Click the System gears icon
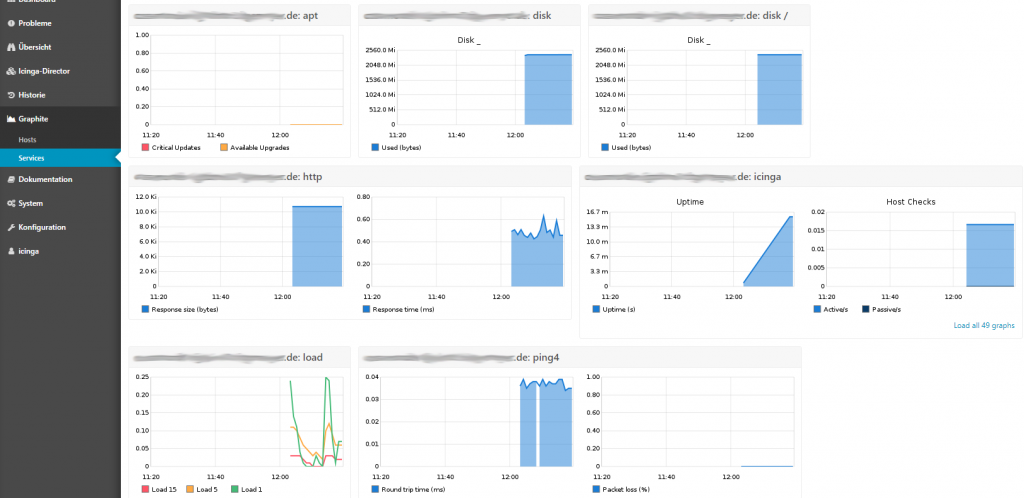1024x498 pixels. pyautogui.click(x=11, y=203)
